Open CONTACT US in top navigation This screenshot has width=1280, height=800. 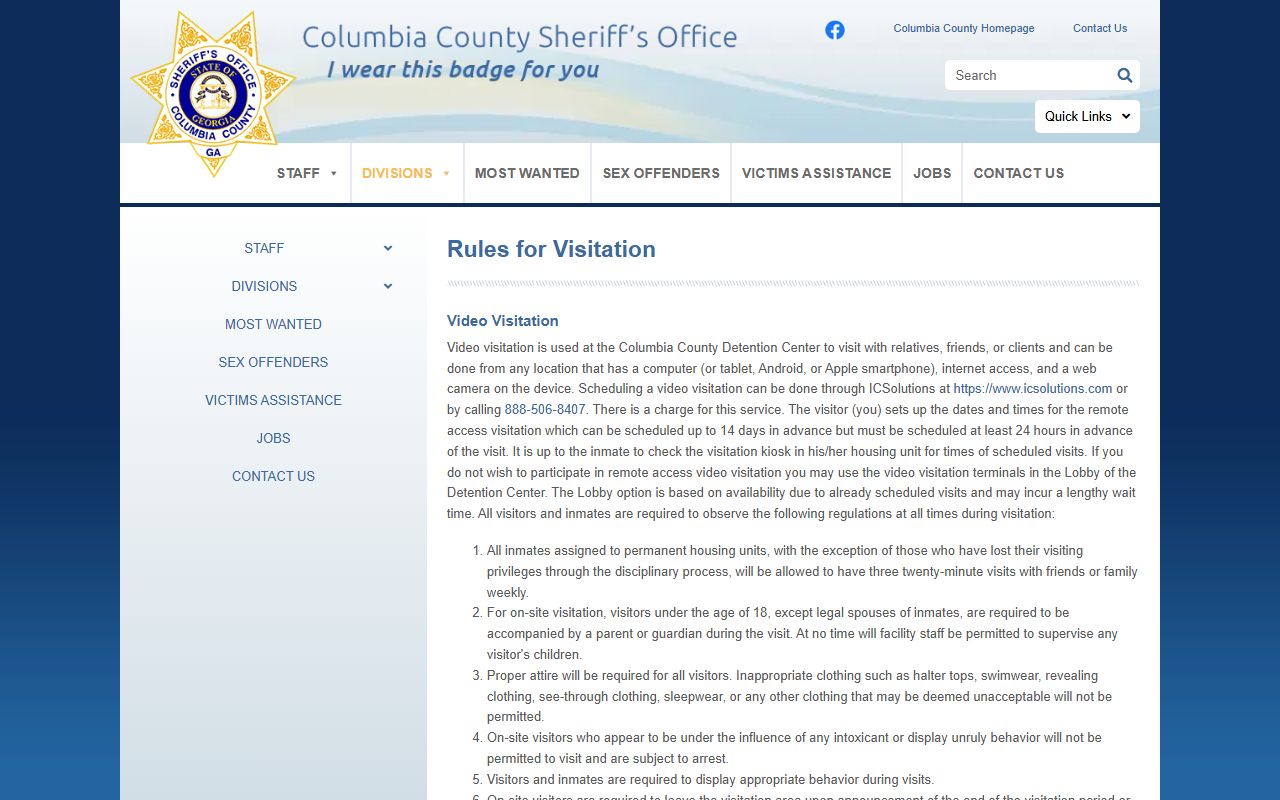pos(1019,173)
